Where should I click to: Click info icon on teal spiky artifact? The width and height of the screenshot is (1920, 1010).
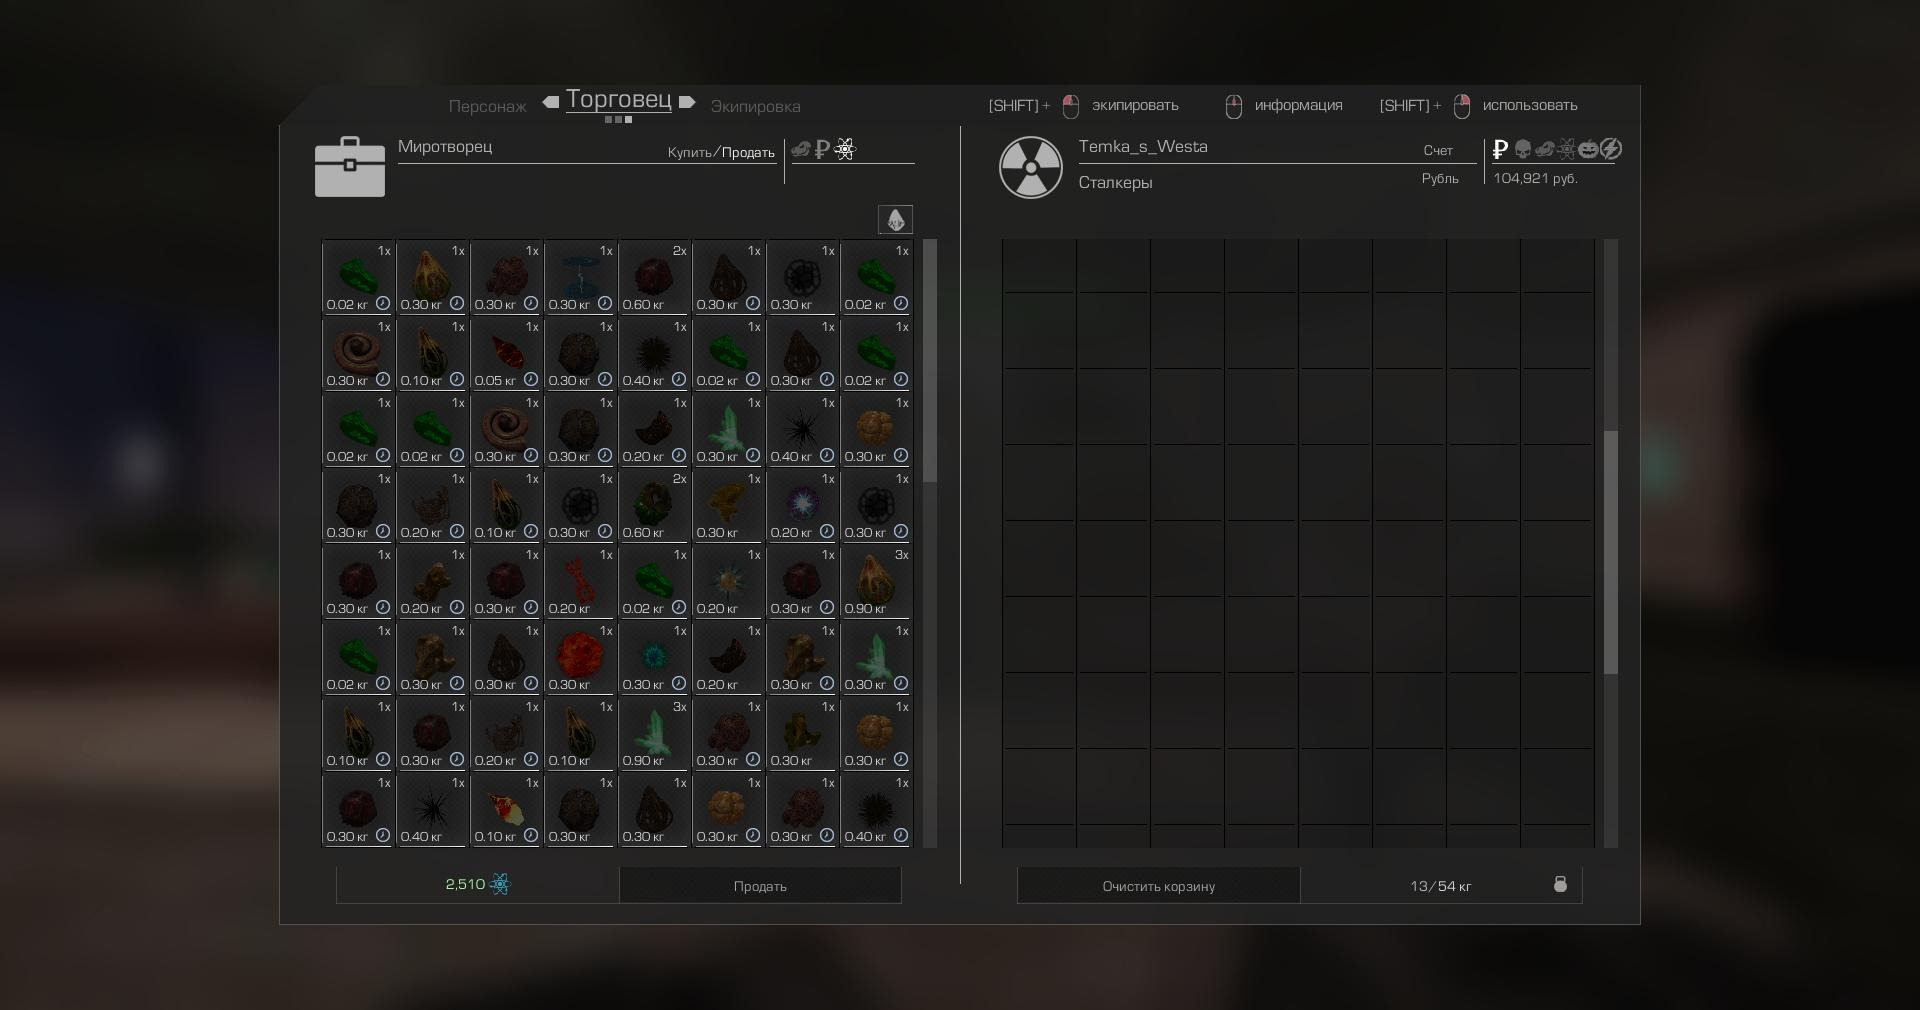[x=679, y=683]
